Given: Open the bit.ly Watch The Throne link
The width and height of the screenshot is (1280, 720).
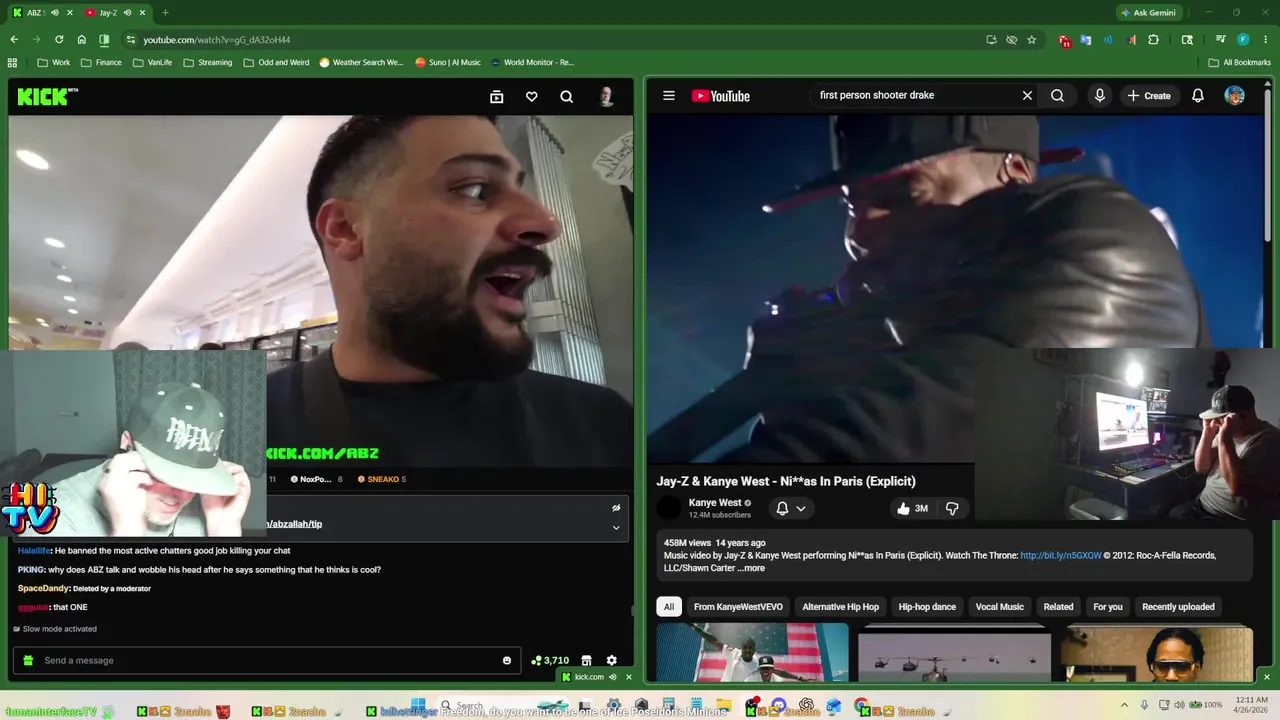Looking at the screenshot, I should [1061, 555].
